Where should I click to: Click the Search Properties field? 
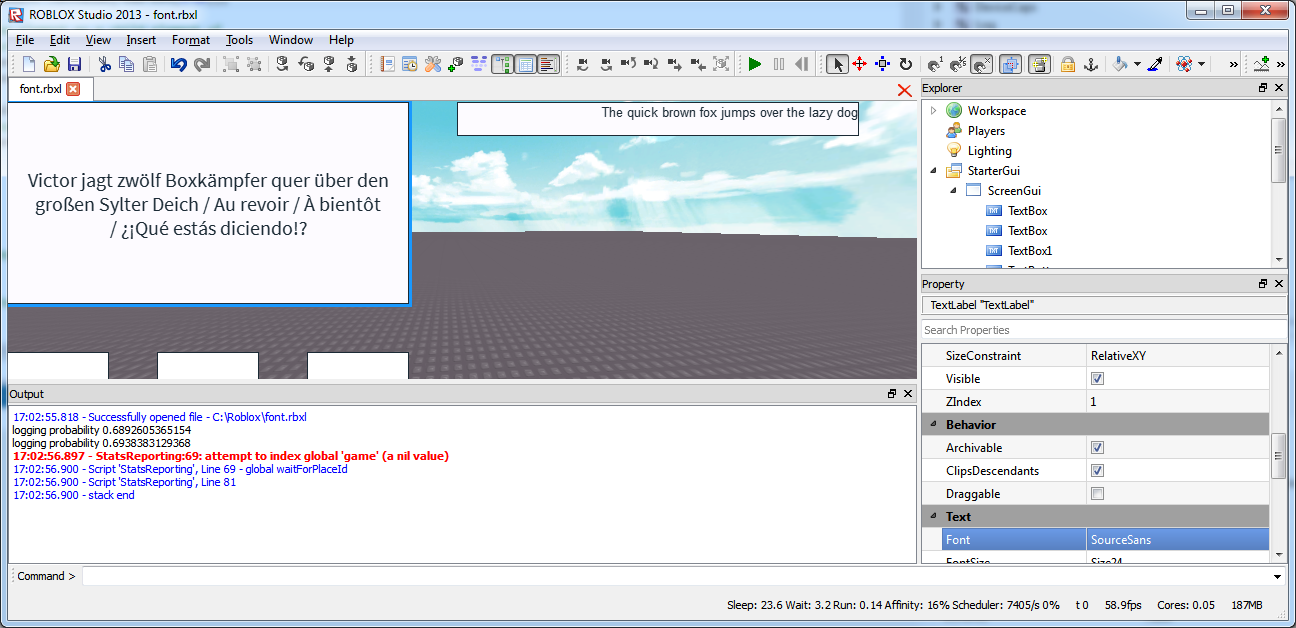click(1103, 330)
